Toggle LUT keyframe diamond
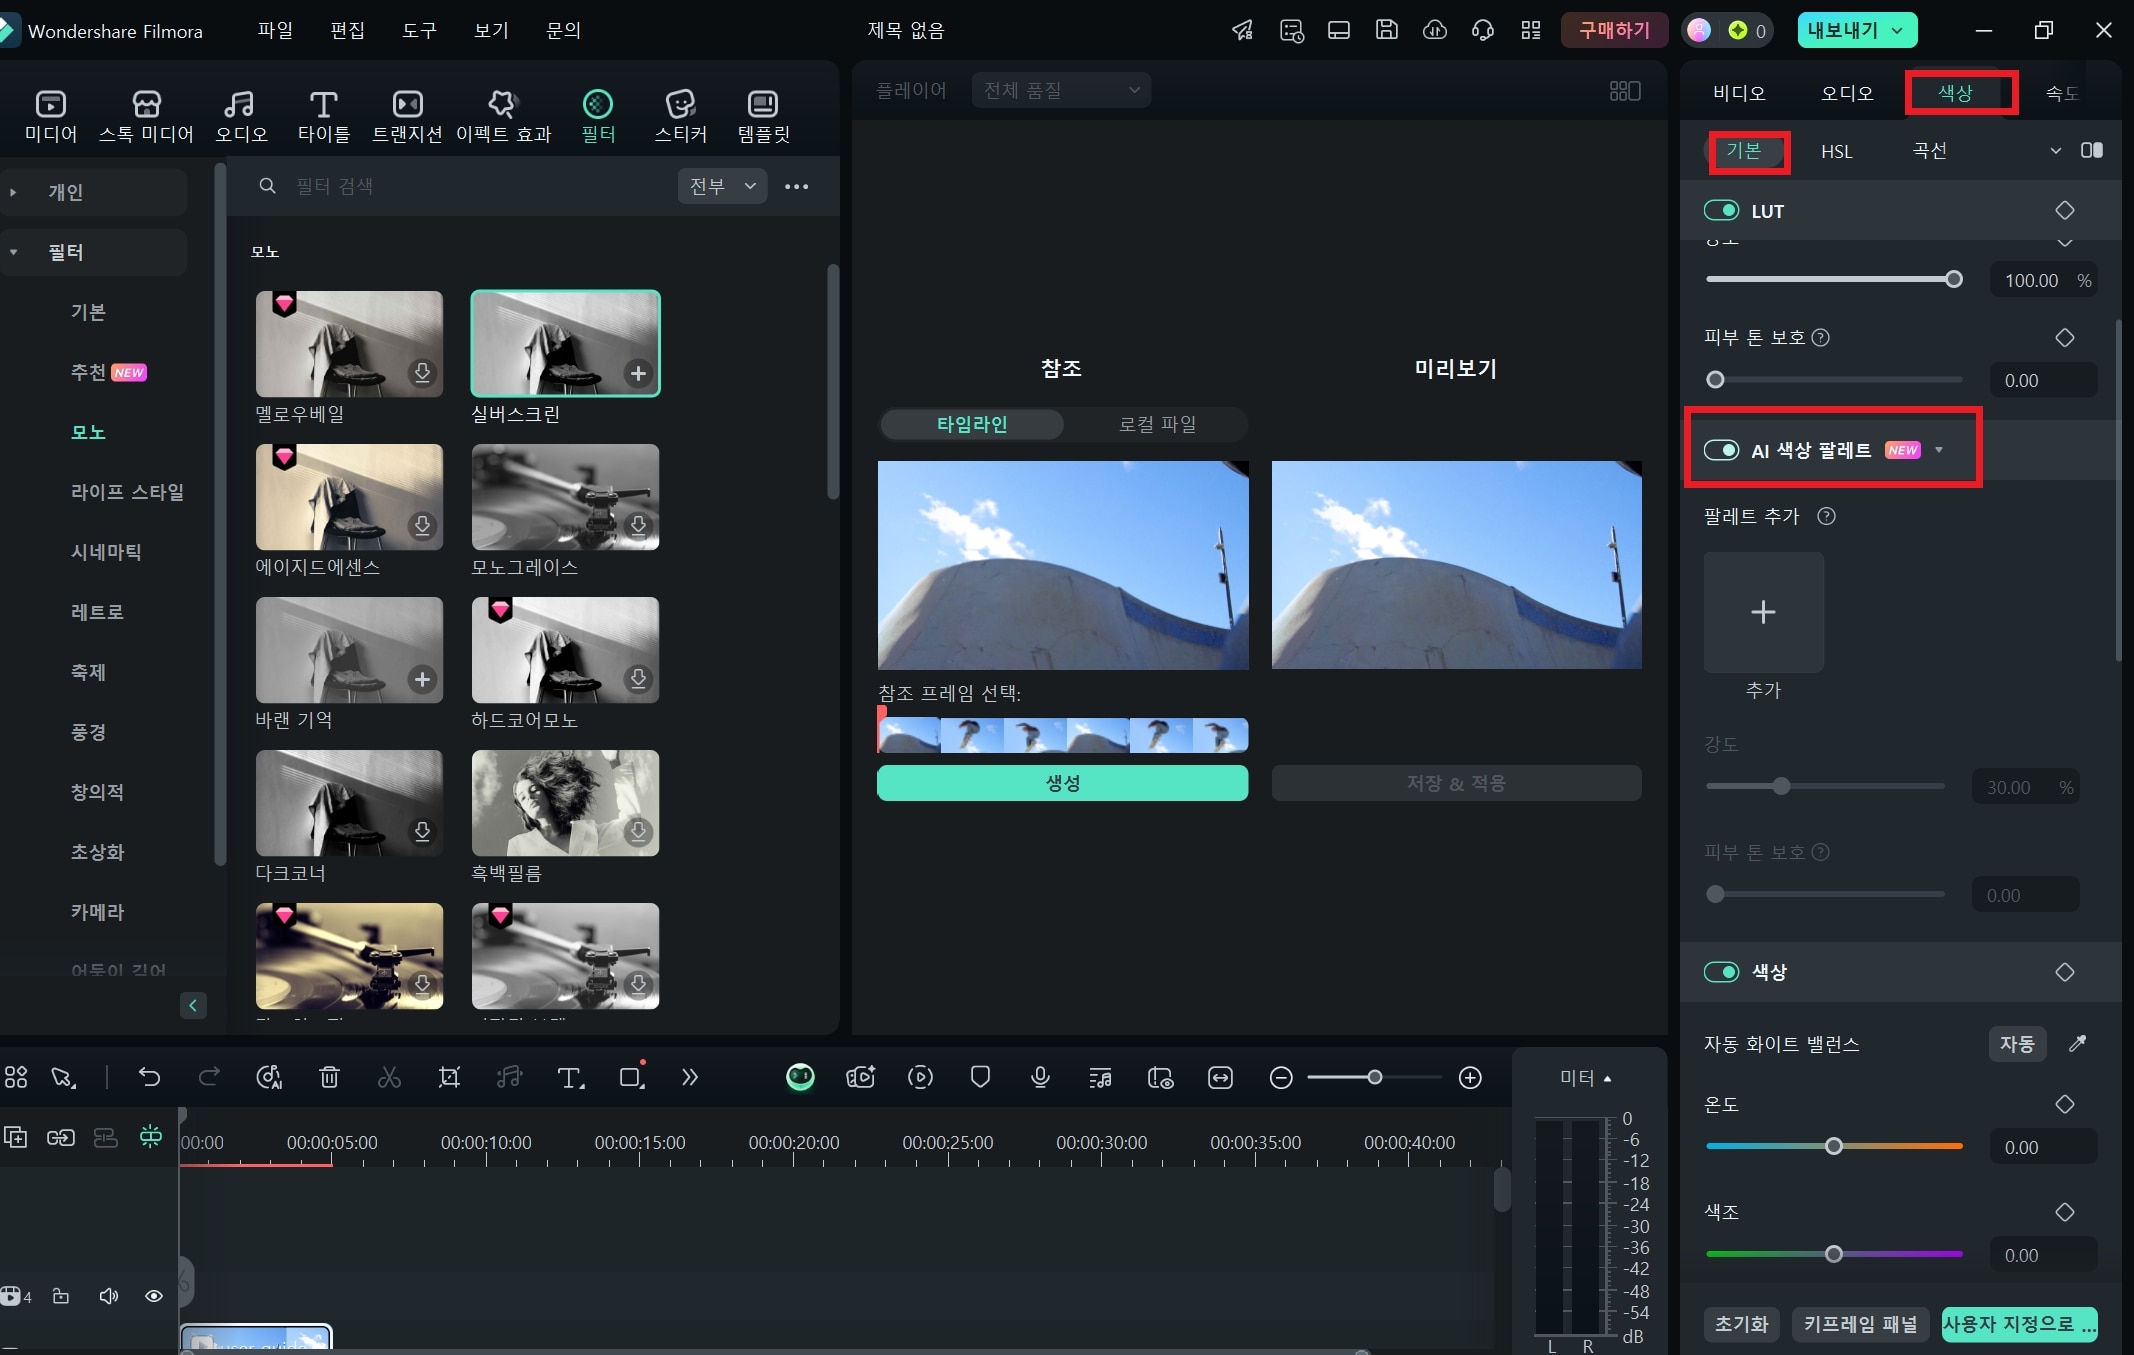The height and width of the screenshot is (1355, 2134). 2065,210
